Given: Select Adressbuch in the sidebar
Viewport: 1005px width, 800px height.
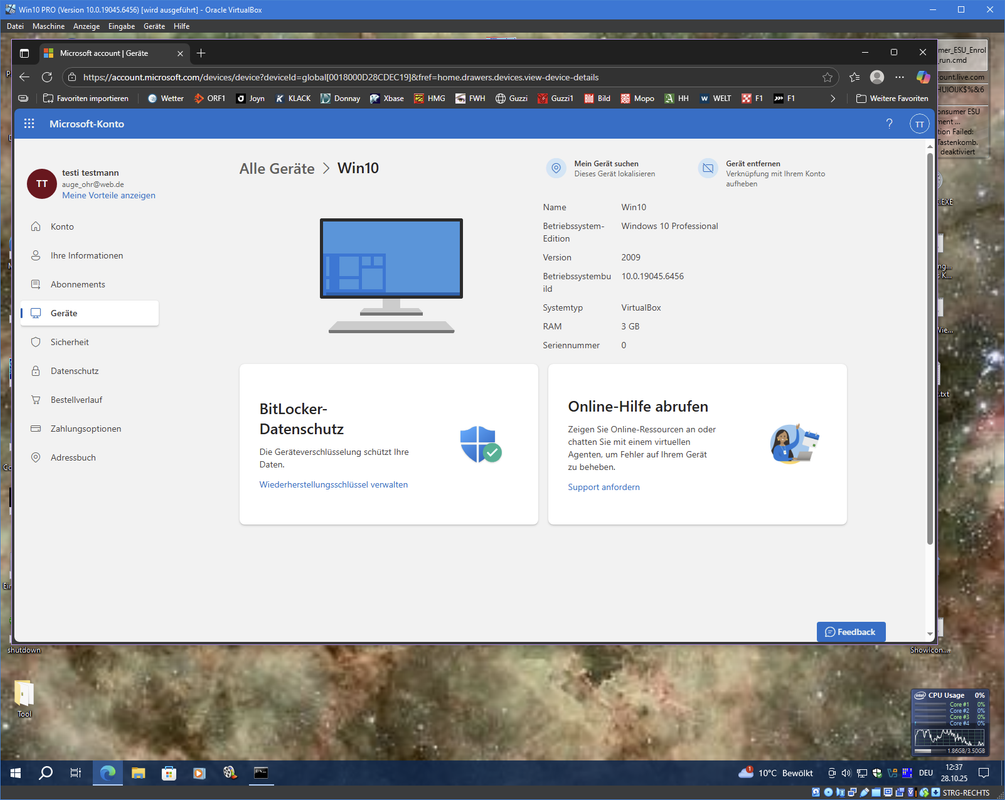Looking at the screenshot, I should coord(90,457).
